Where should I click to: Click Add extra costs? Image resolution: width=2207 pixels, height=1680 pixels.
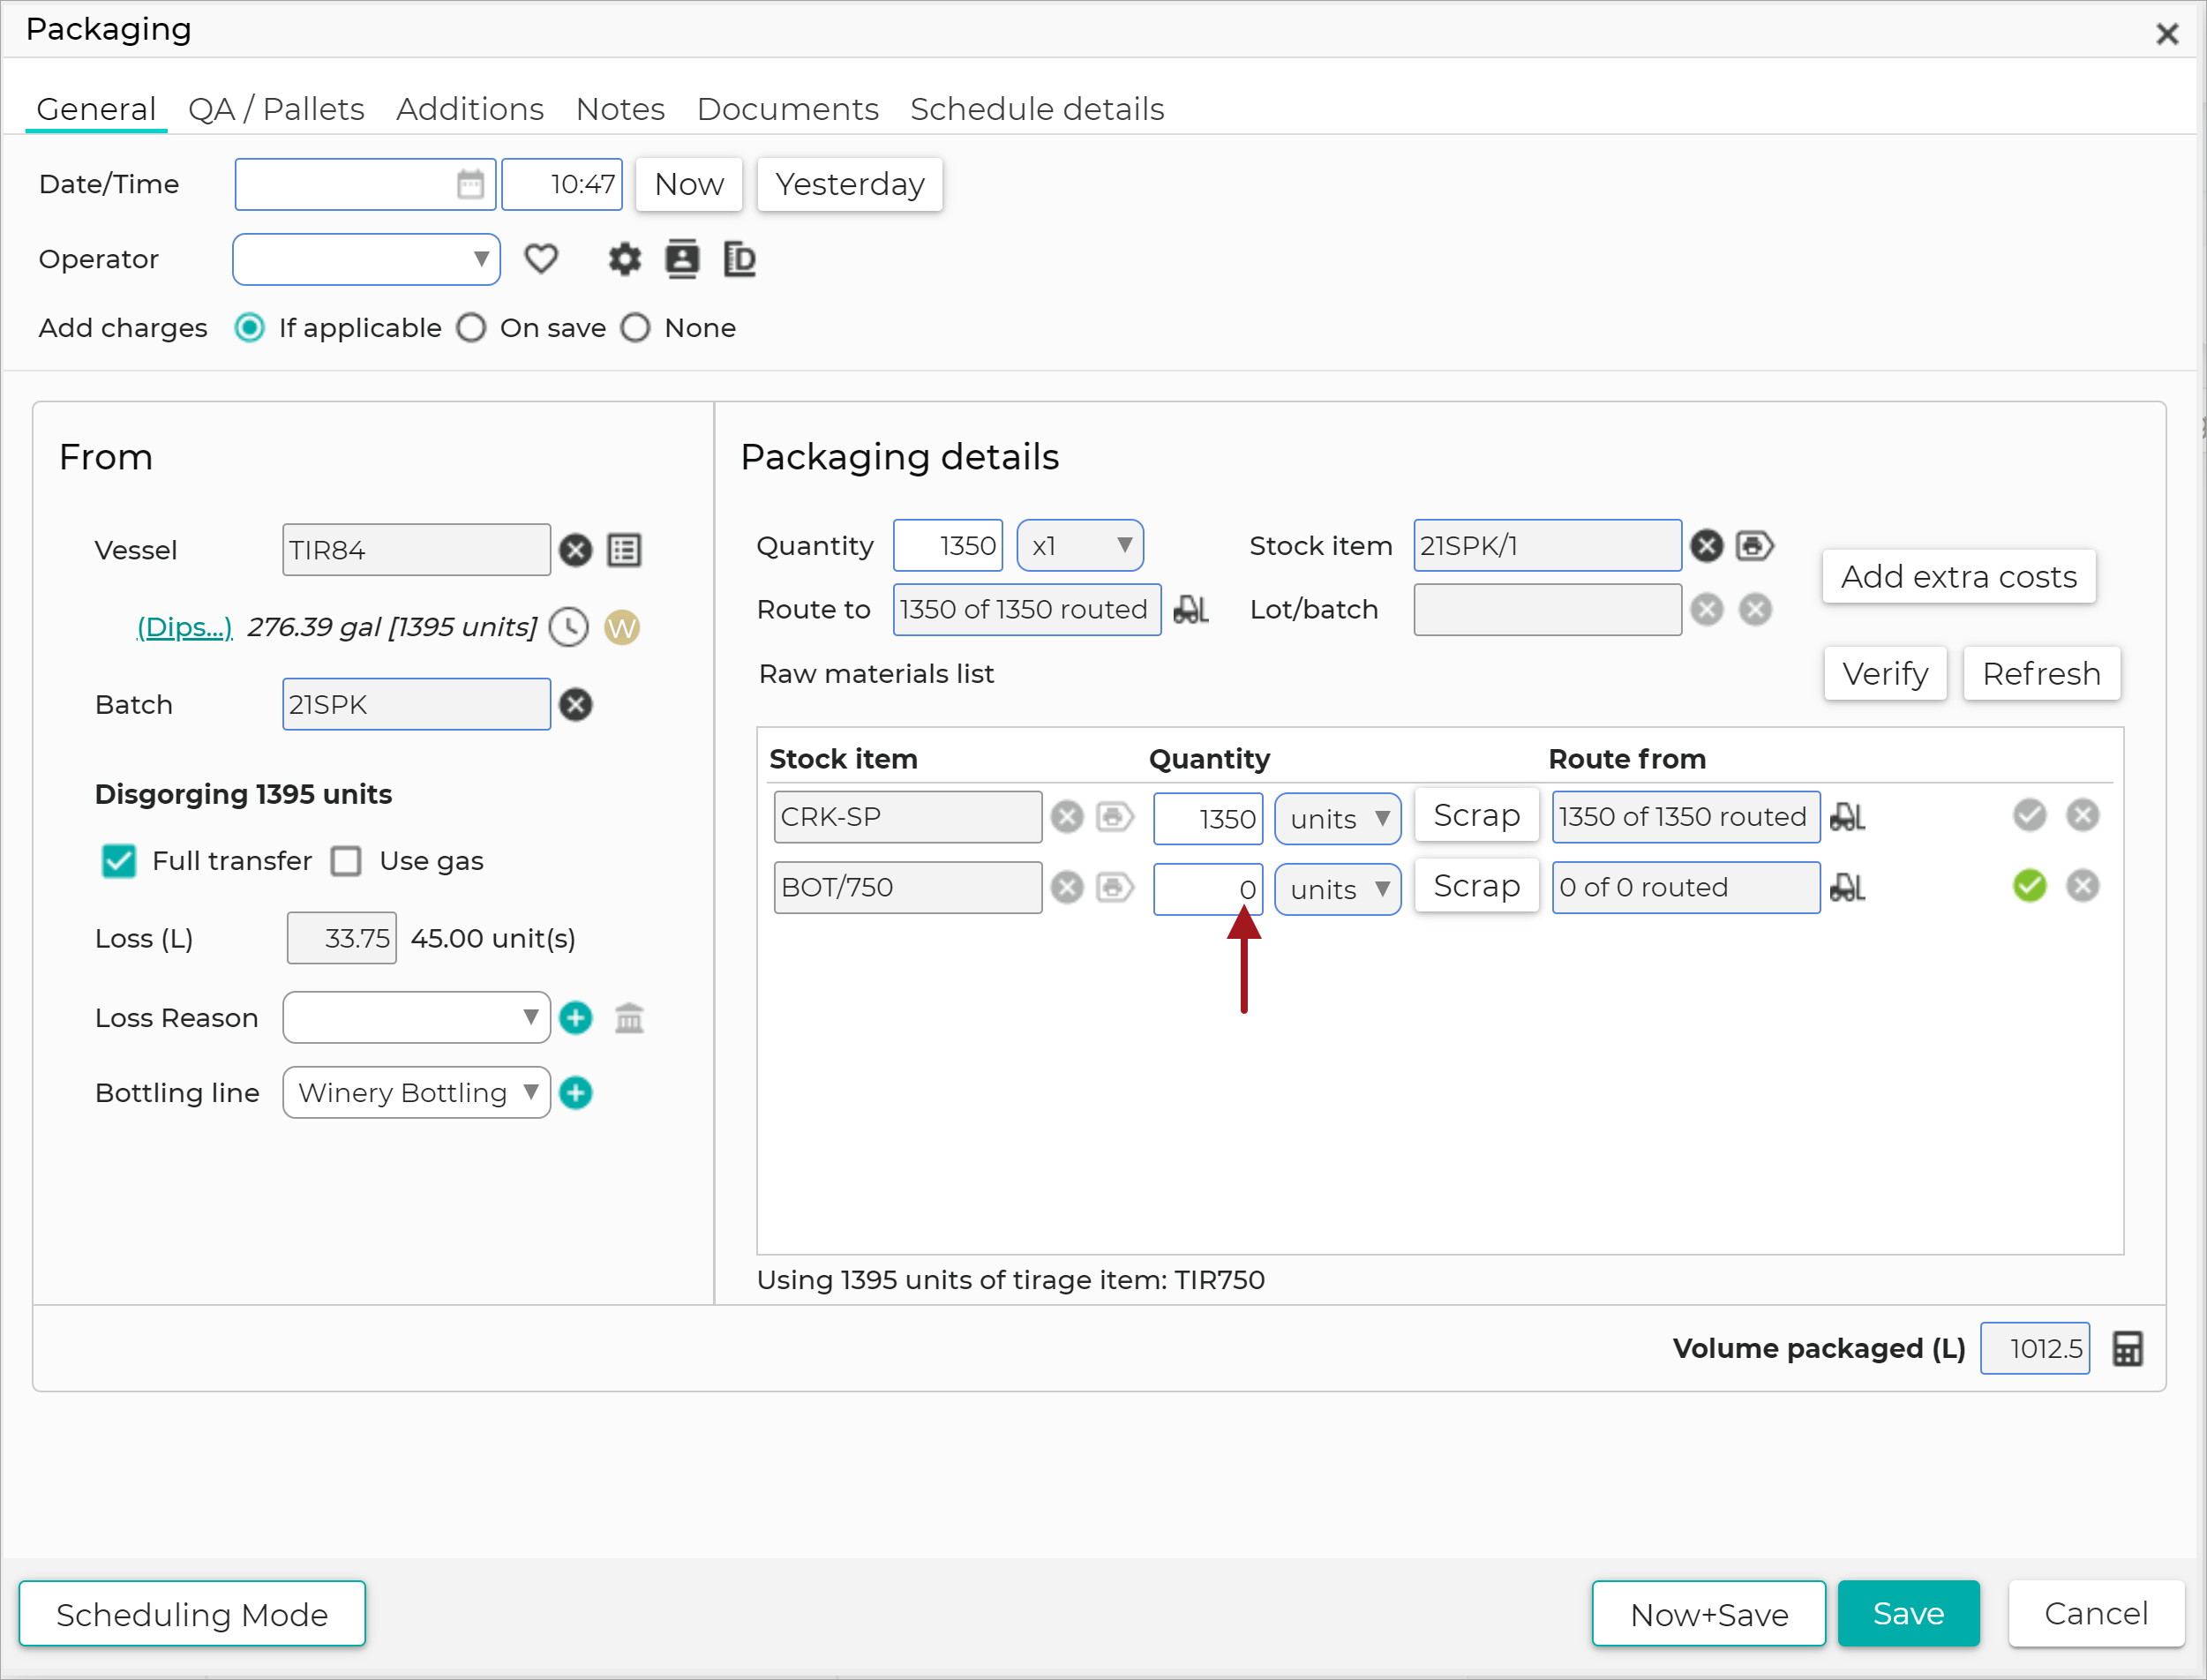[x=1959, y=577]
